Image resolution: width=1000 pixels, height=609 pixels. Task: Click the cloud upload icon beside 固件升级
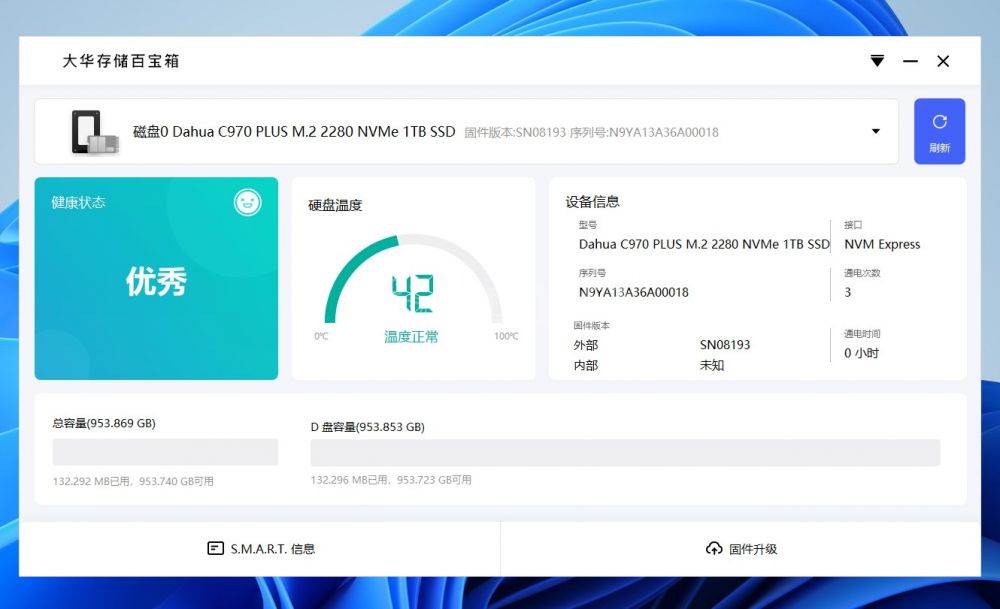point(714,548)
